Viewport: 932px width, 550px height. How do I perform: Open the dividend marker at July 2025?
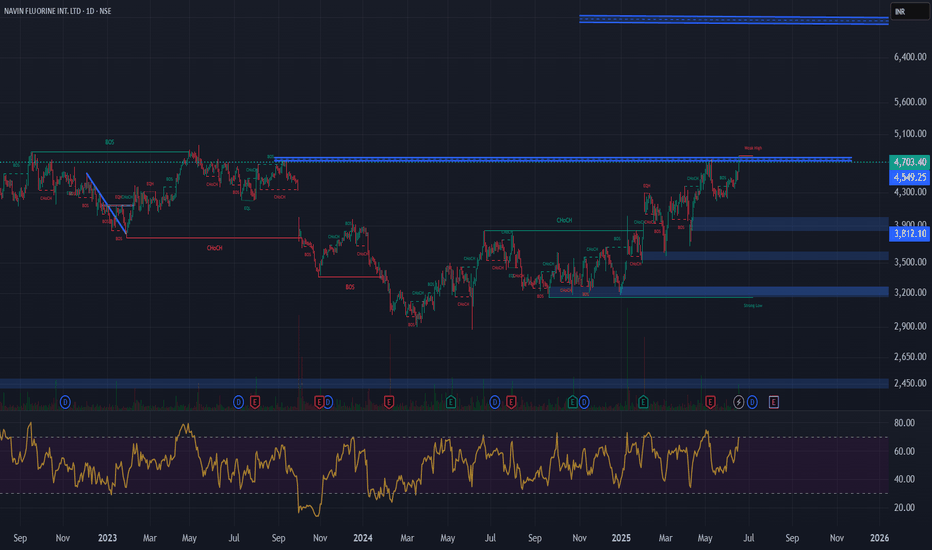(752, 403)
